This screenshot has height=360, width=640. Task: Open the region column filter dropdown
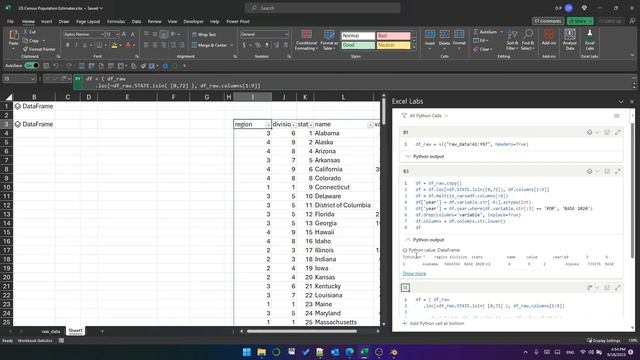coord(268,124)
